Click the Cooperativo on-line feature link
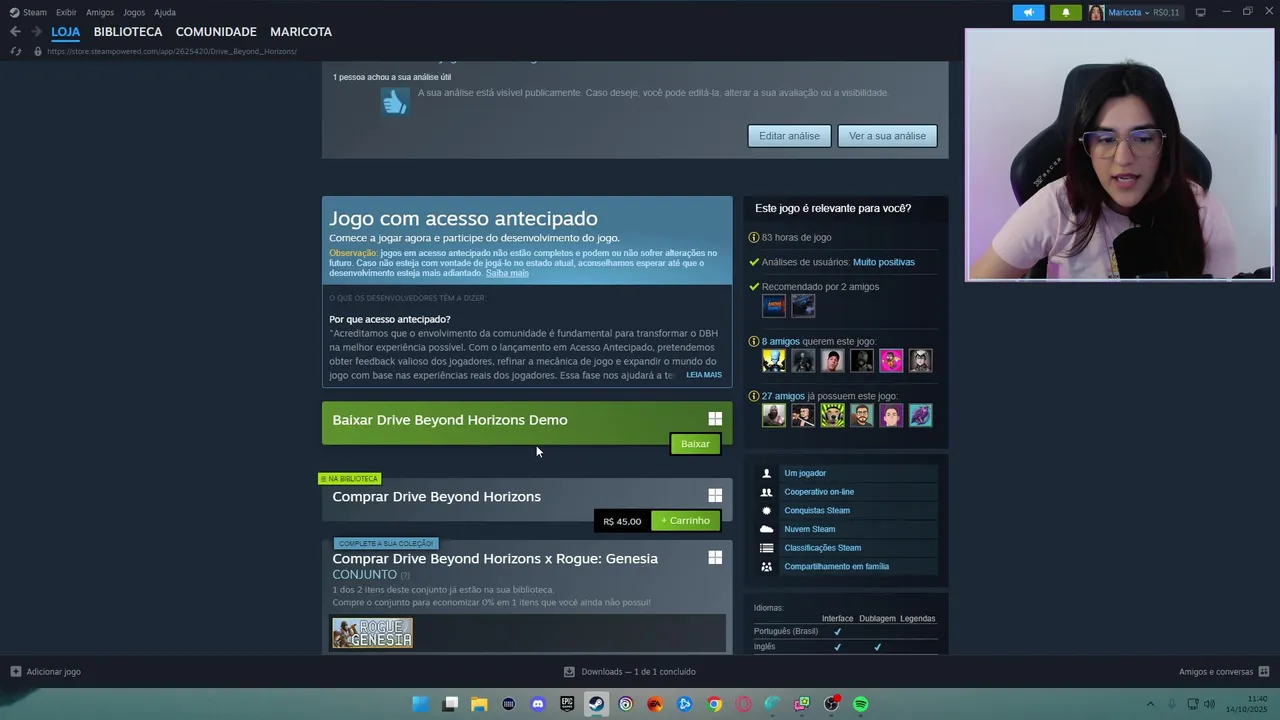The height and width of the screenshot is (720, 1280). [819, 492]
